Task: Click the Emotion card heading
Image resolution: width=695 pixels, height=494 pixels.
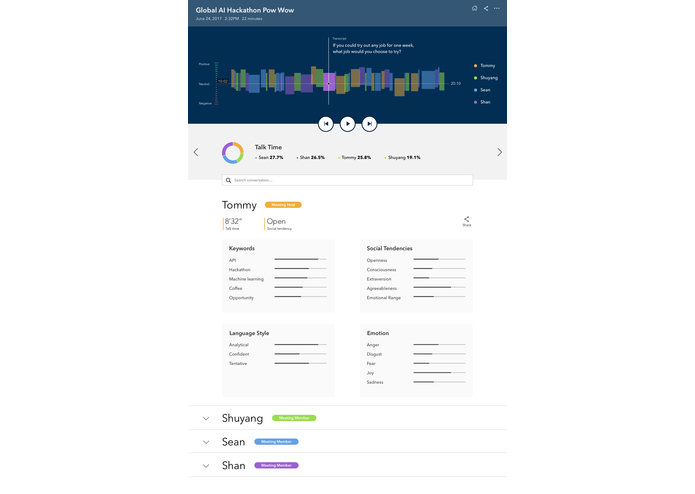Action: pos(378,333)
